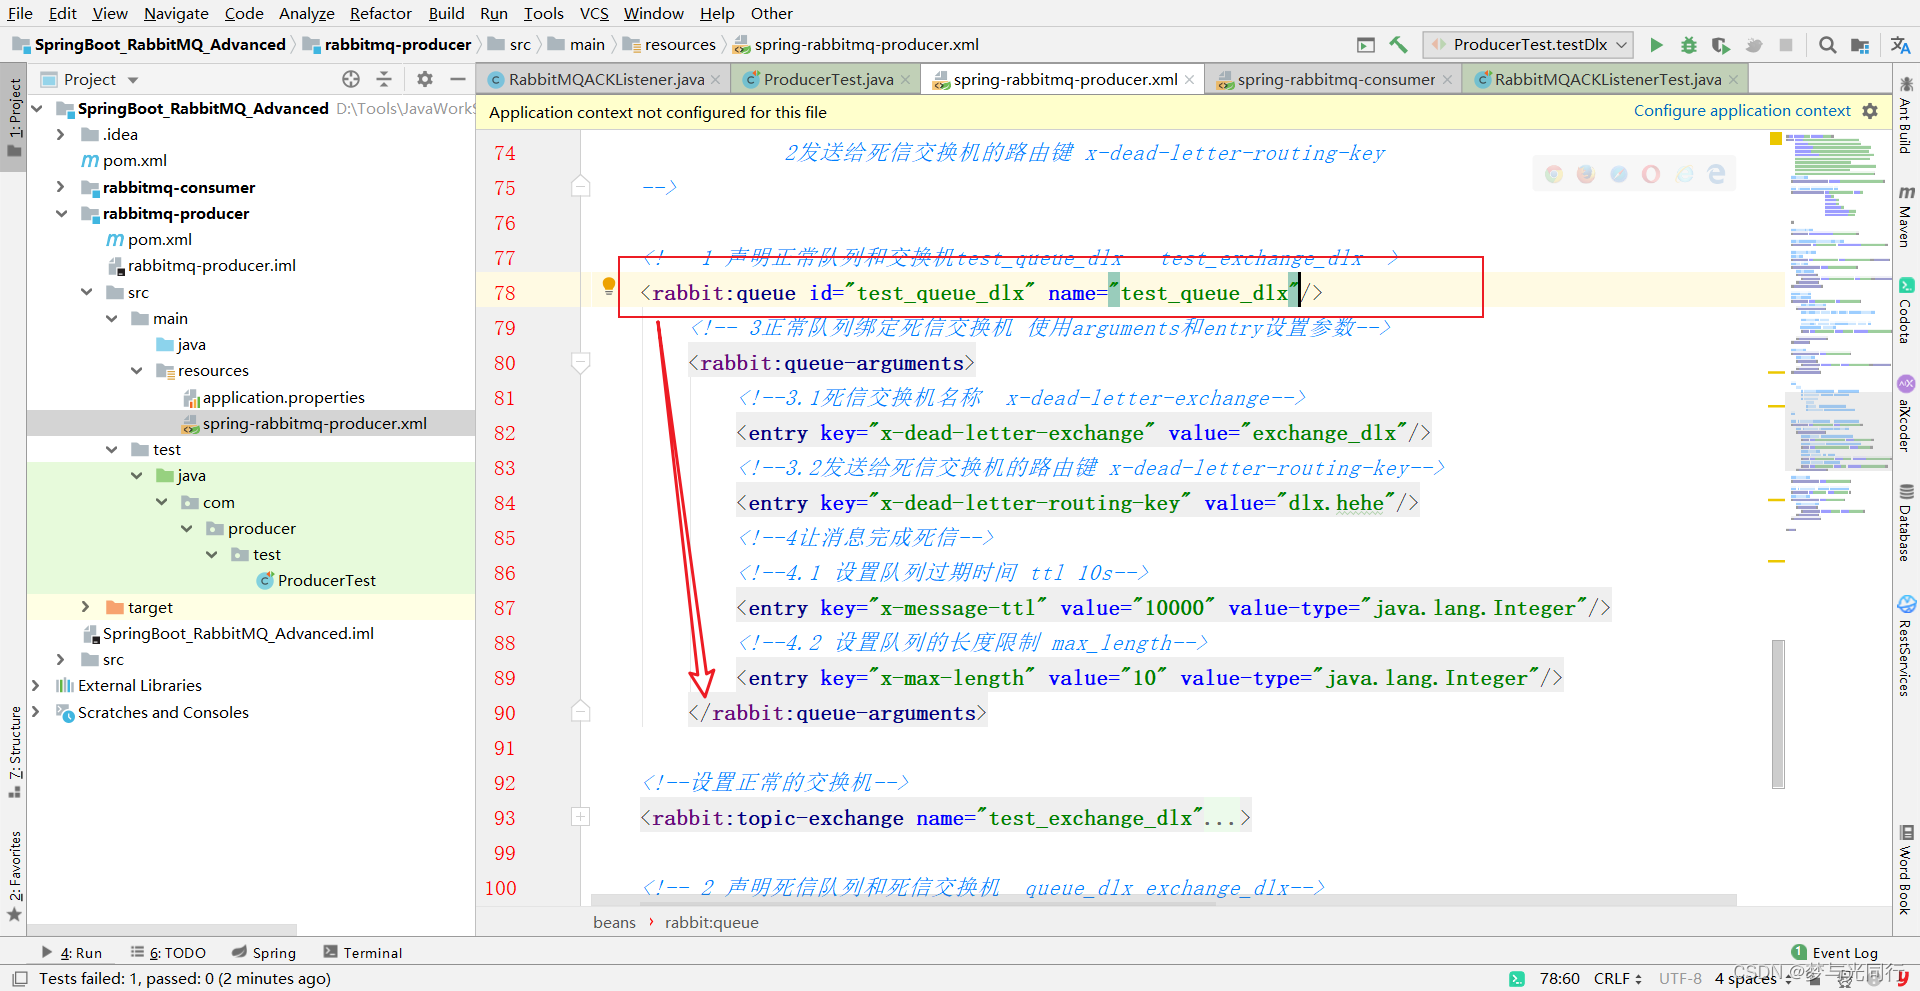
Task: Click rabbit:queue breadcrumb at editor bottom
Action: click(x=711, y=922)
